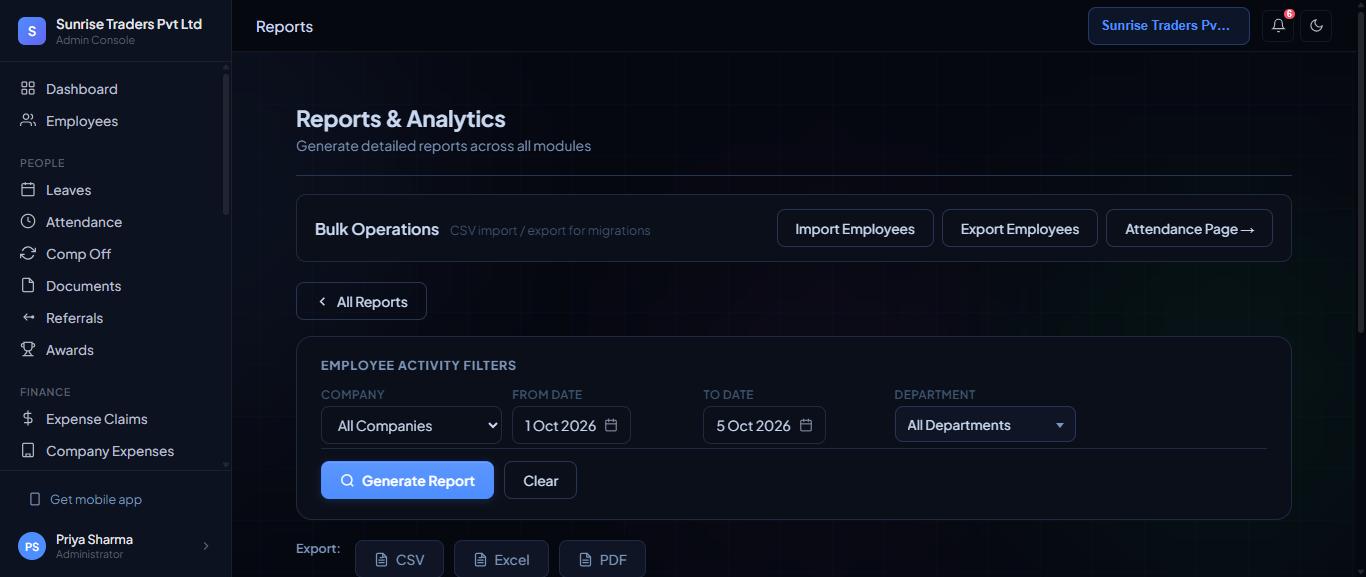Click the back chevron in All Reports
Image resolution: width=1366 pixels, height=577 pixels.
(x=322, y=301)
